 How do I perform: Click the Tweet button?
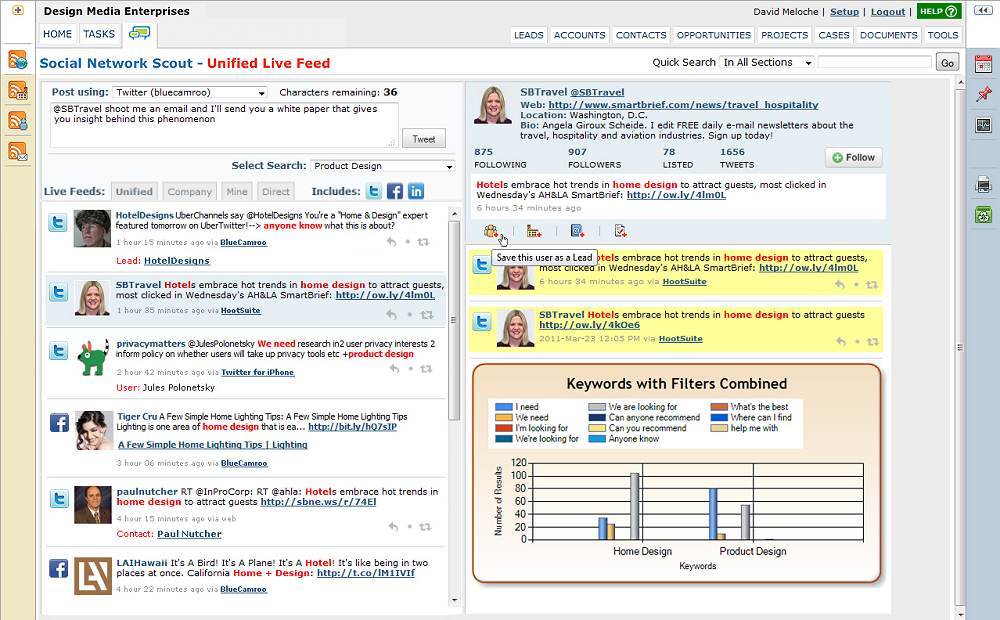pyautogui.click(x=423, y=139)
